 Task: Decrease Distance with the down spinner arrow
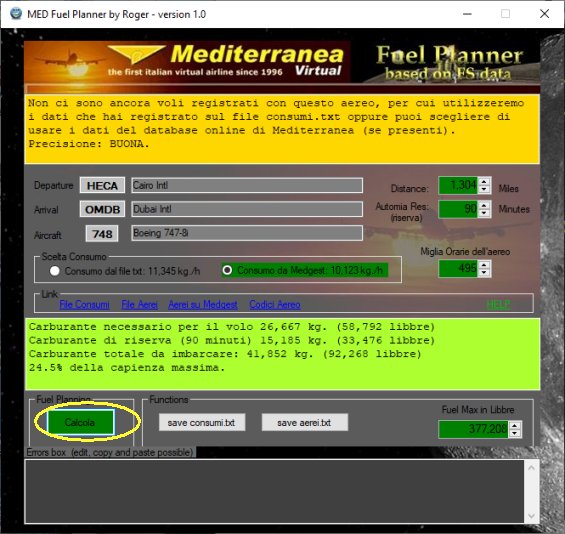pyautogui.click(x=484, y=190)
